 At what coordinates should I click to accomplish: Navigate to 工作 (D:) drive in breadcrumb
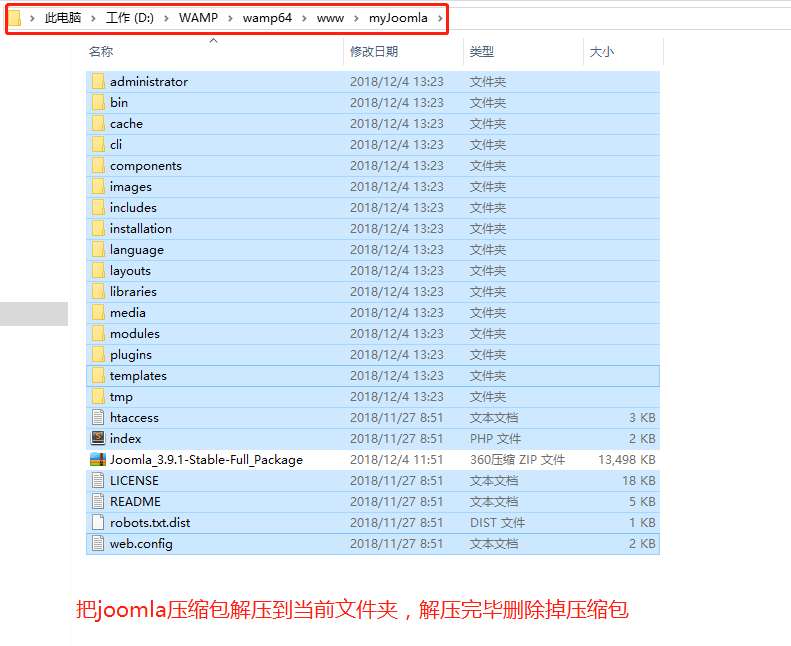click(x=130, y=18)
